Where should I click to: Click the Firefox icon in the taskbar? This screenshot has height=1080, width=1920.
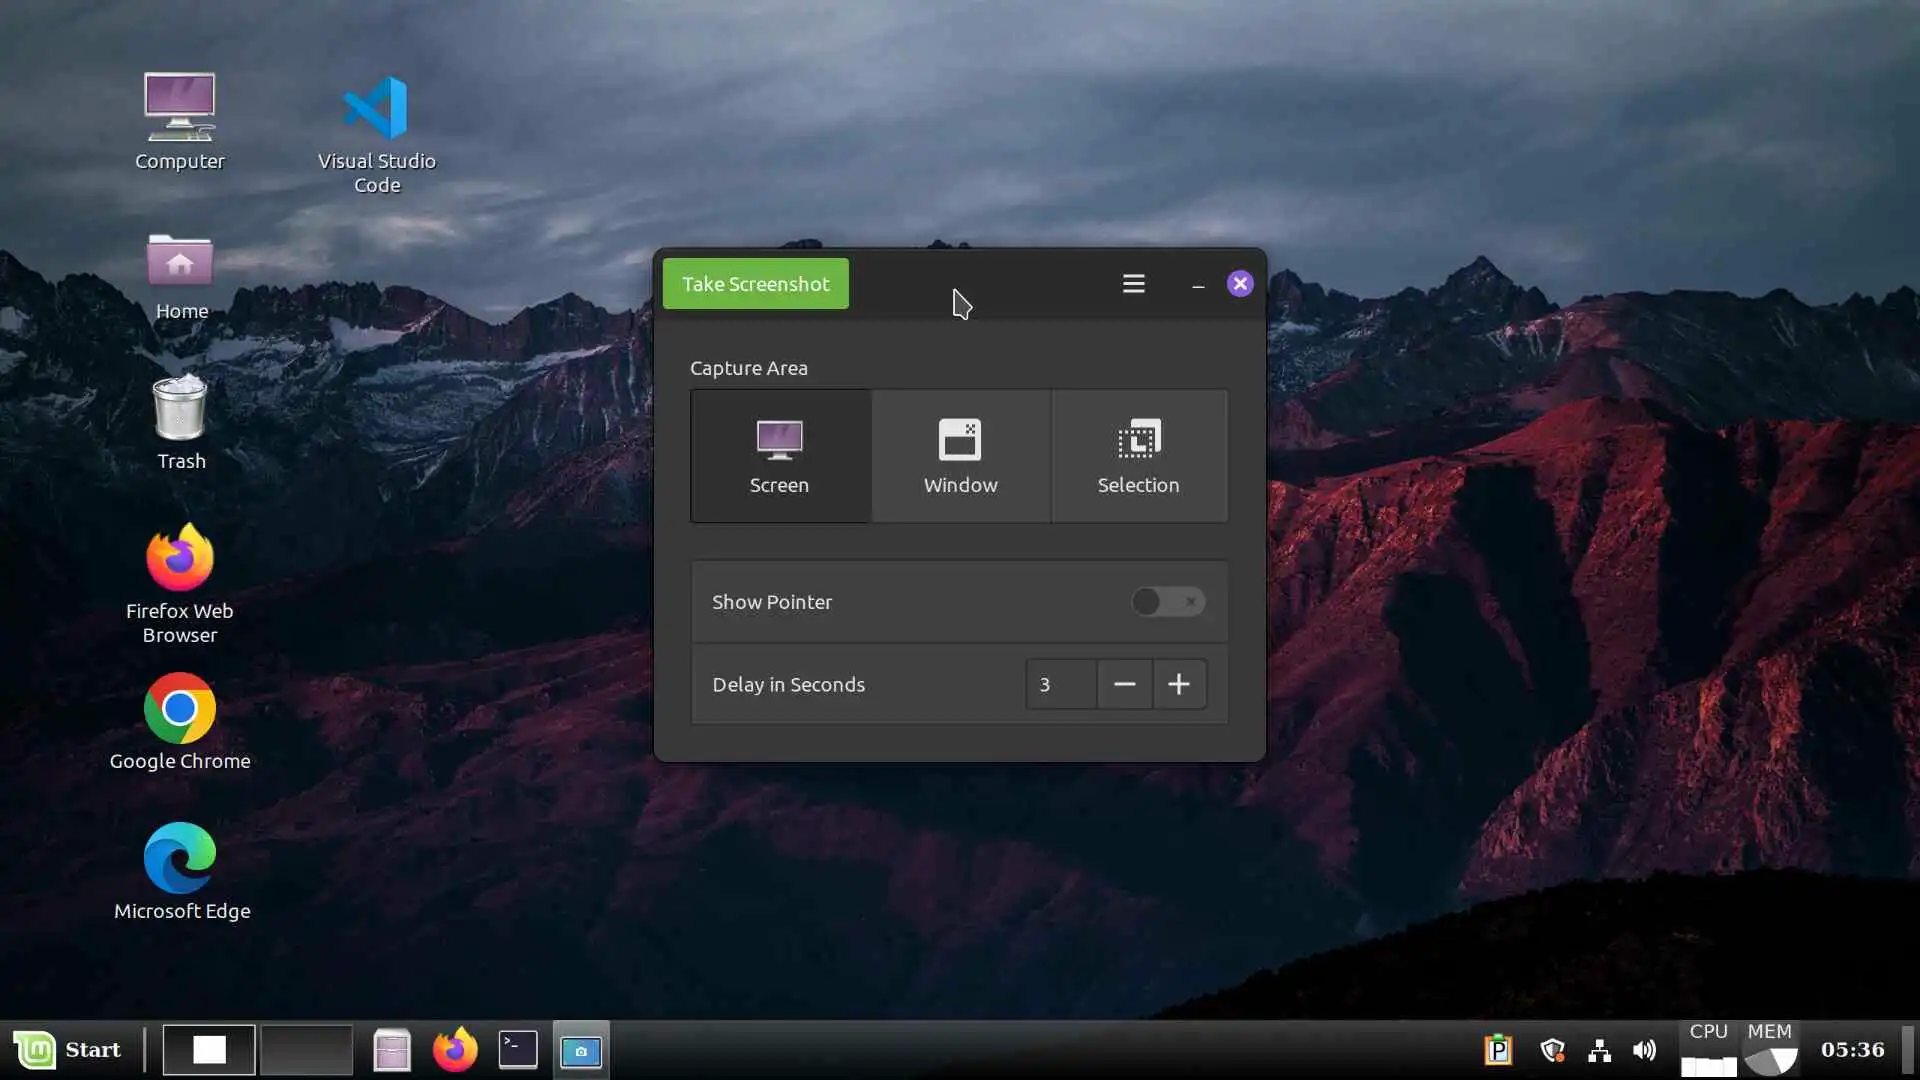click(x=454, y=1050)
